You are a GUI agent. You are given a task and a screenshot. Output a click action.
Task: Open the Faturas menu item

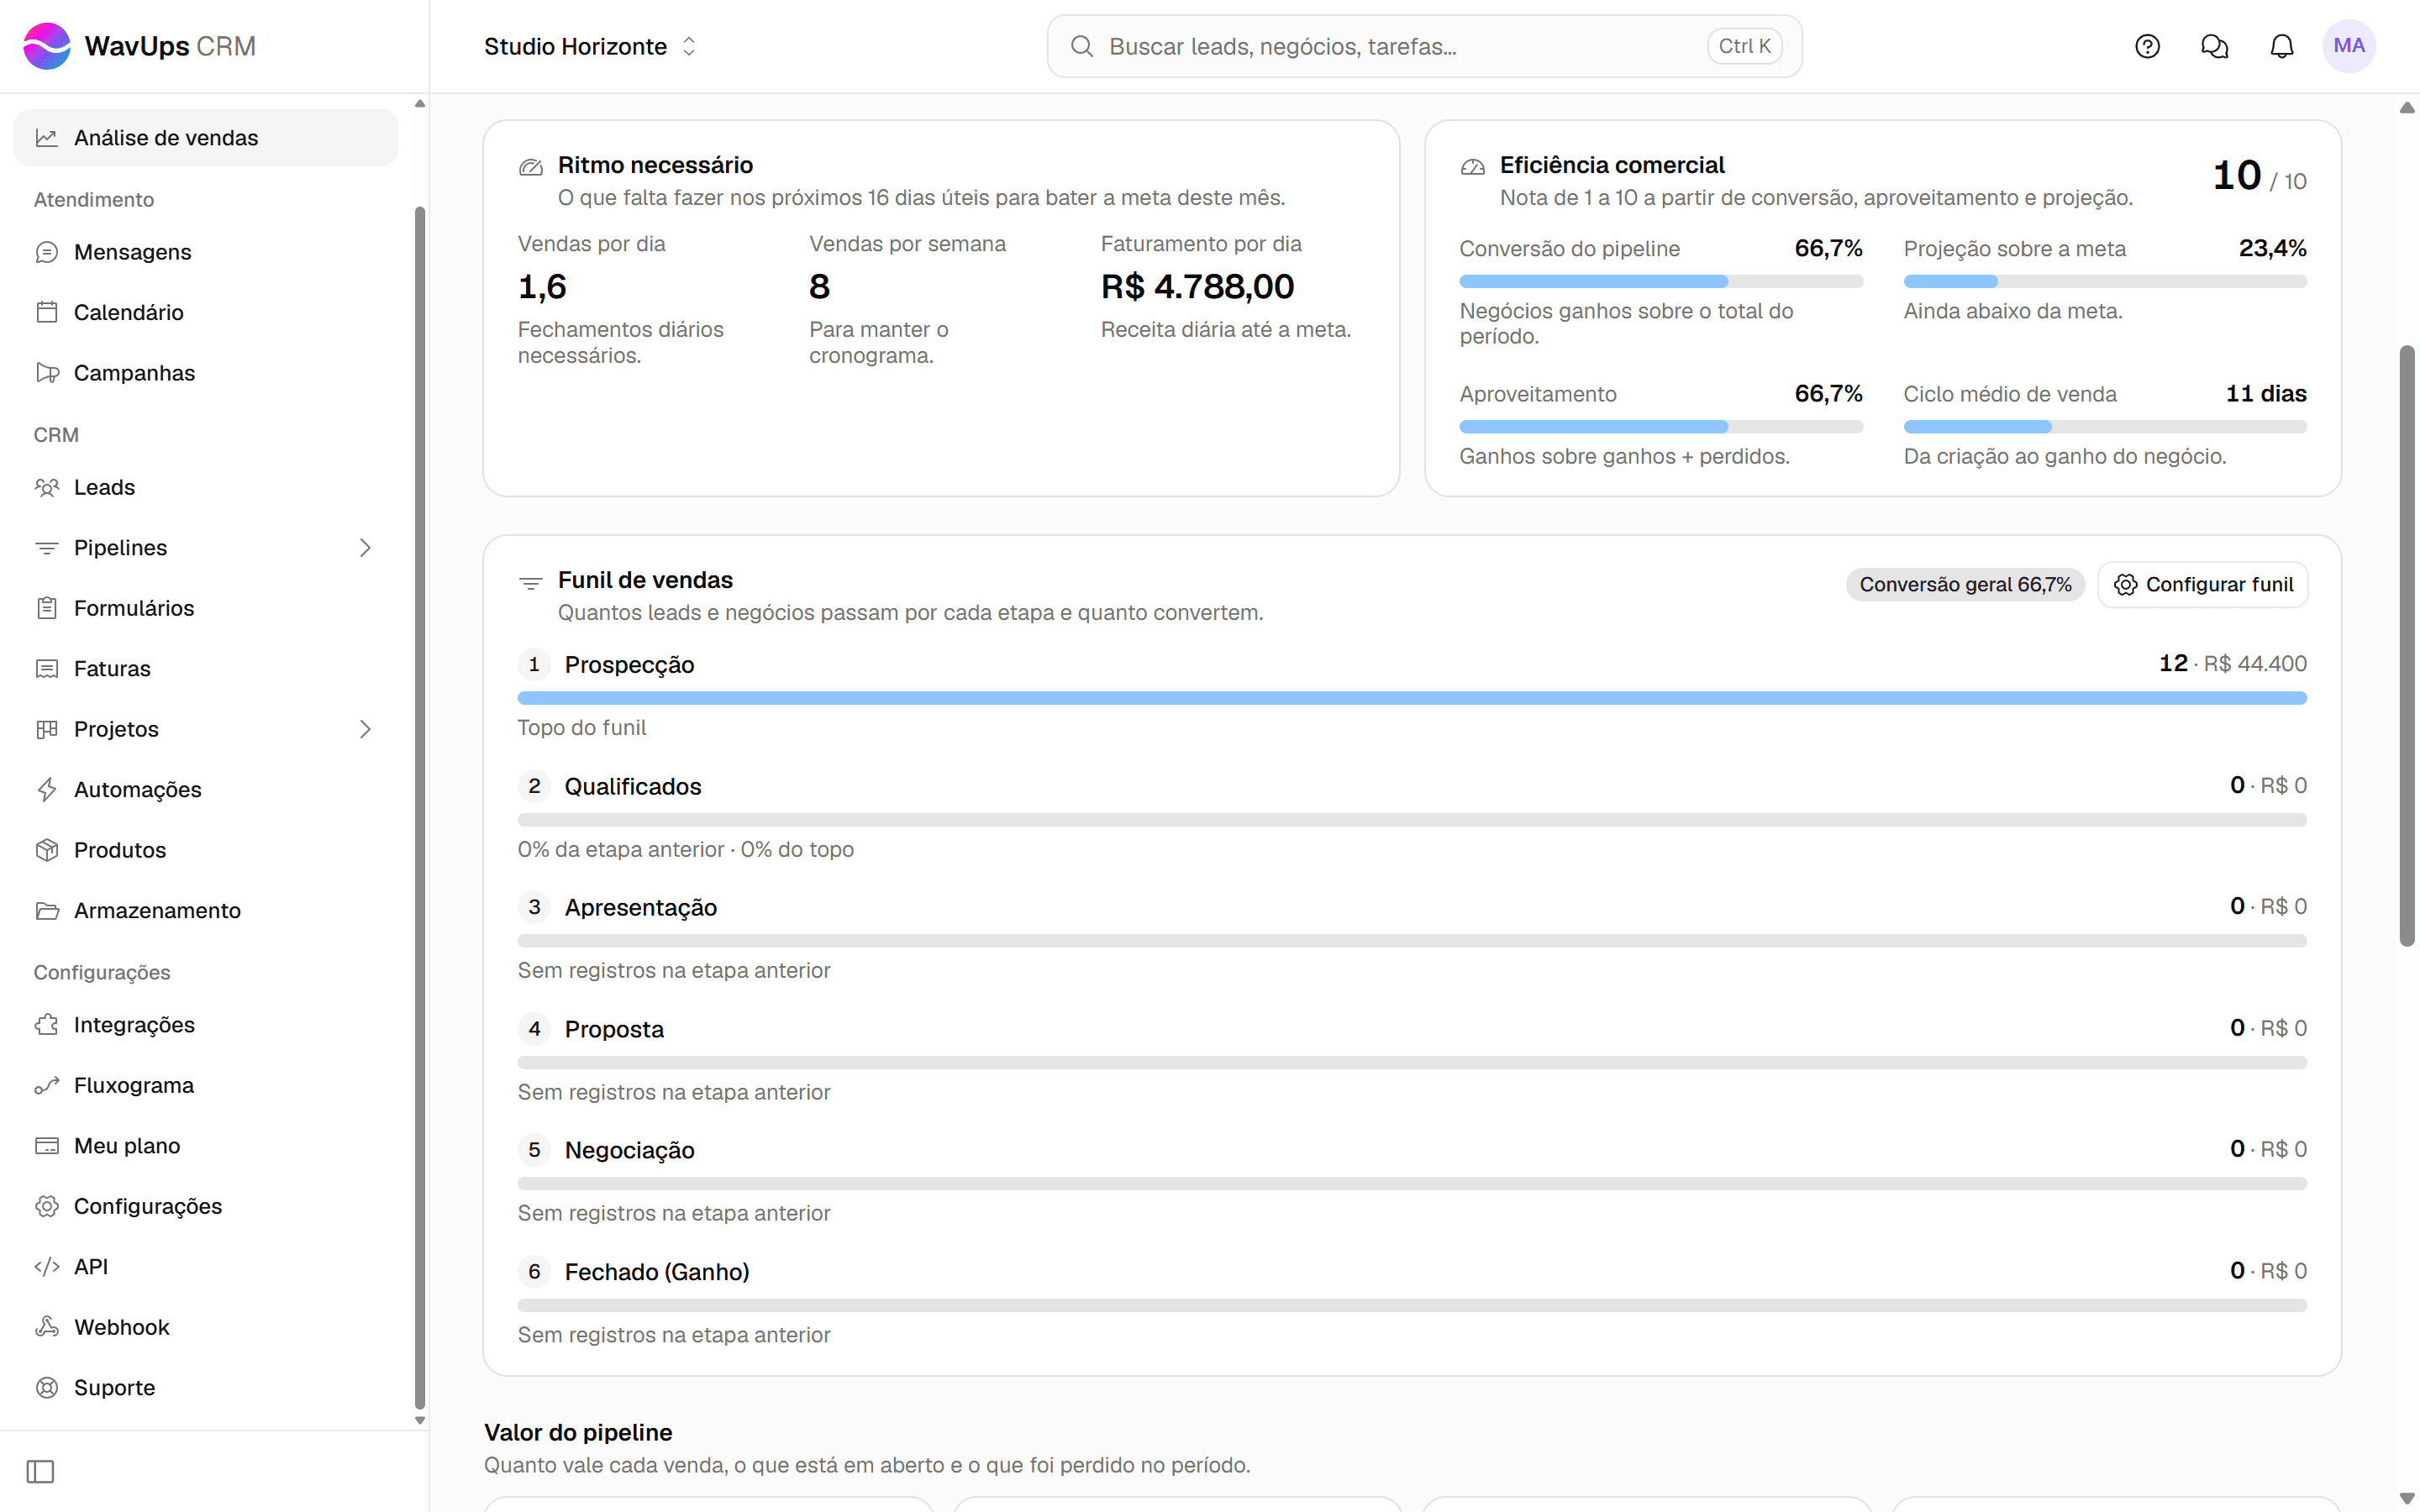pos(205,669)
